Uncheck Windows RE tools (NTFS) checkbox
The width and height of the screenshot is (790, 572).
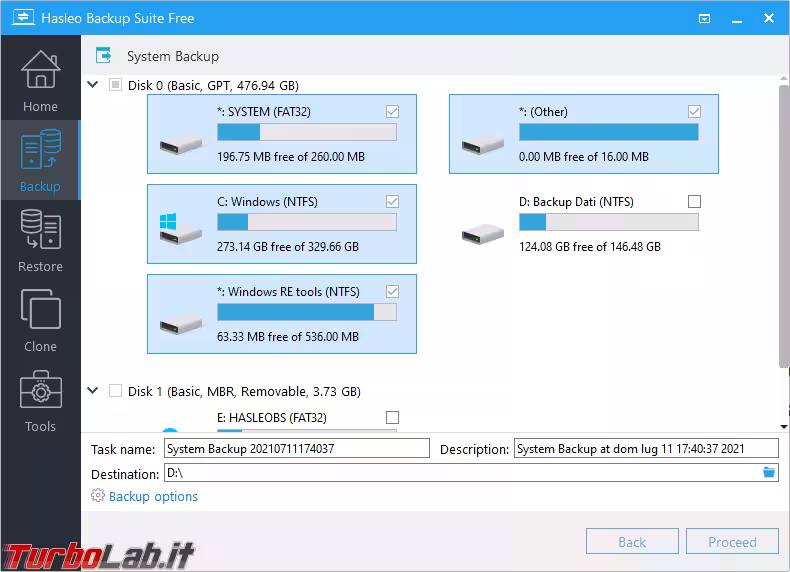coord(392,291)
